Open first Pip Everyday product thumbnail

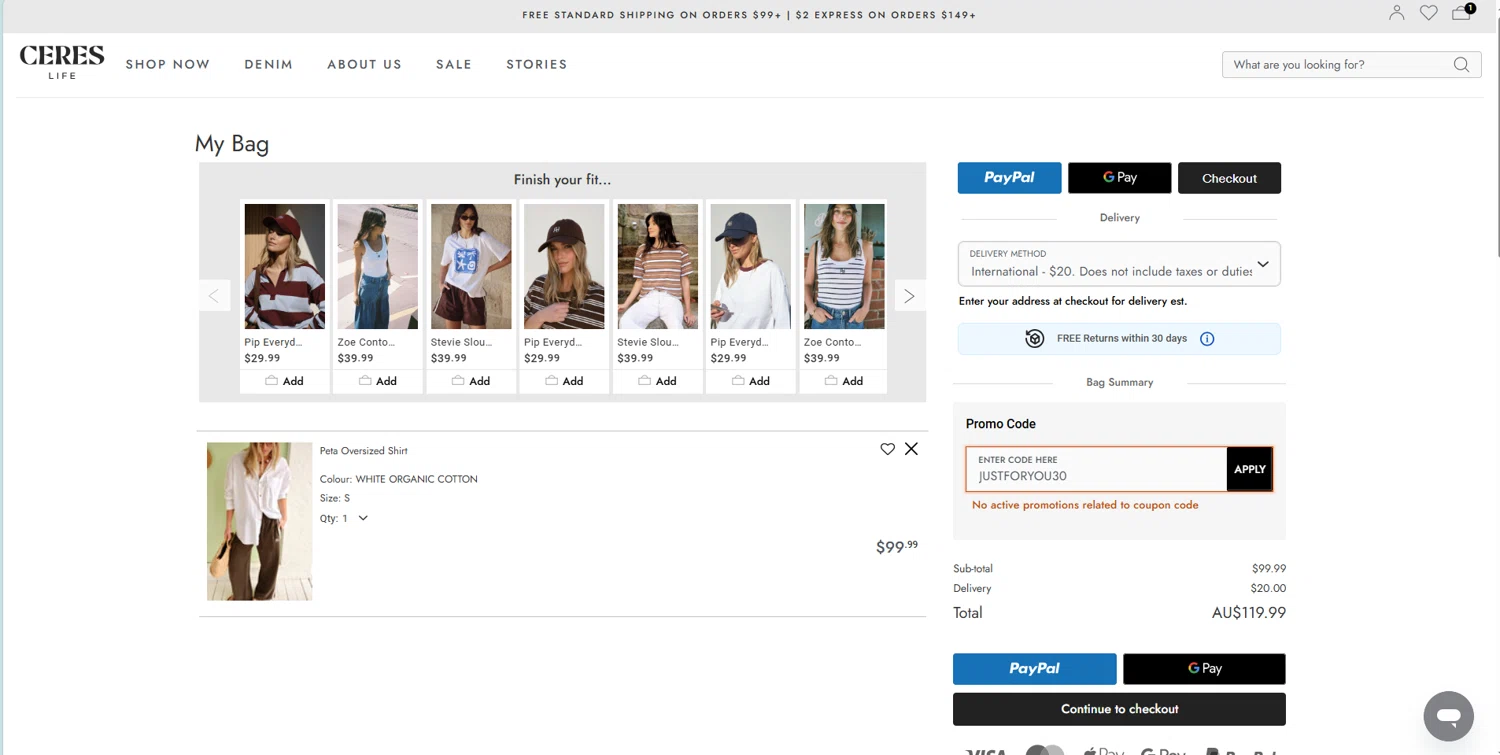coord(284,266)
